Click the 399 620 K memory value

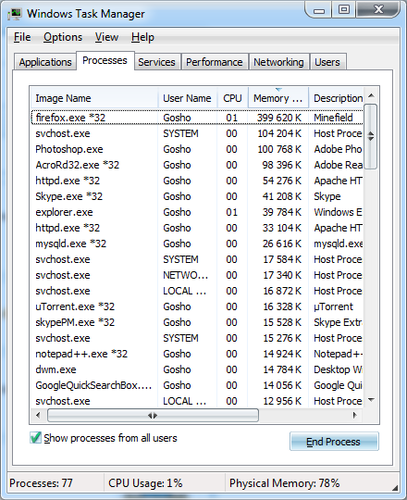[279, 117]
